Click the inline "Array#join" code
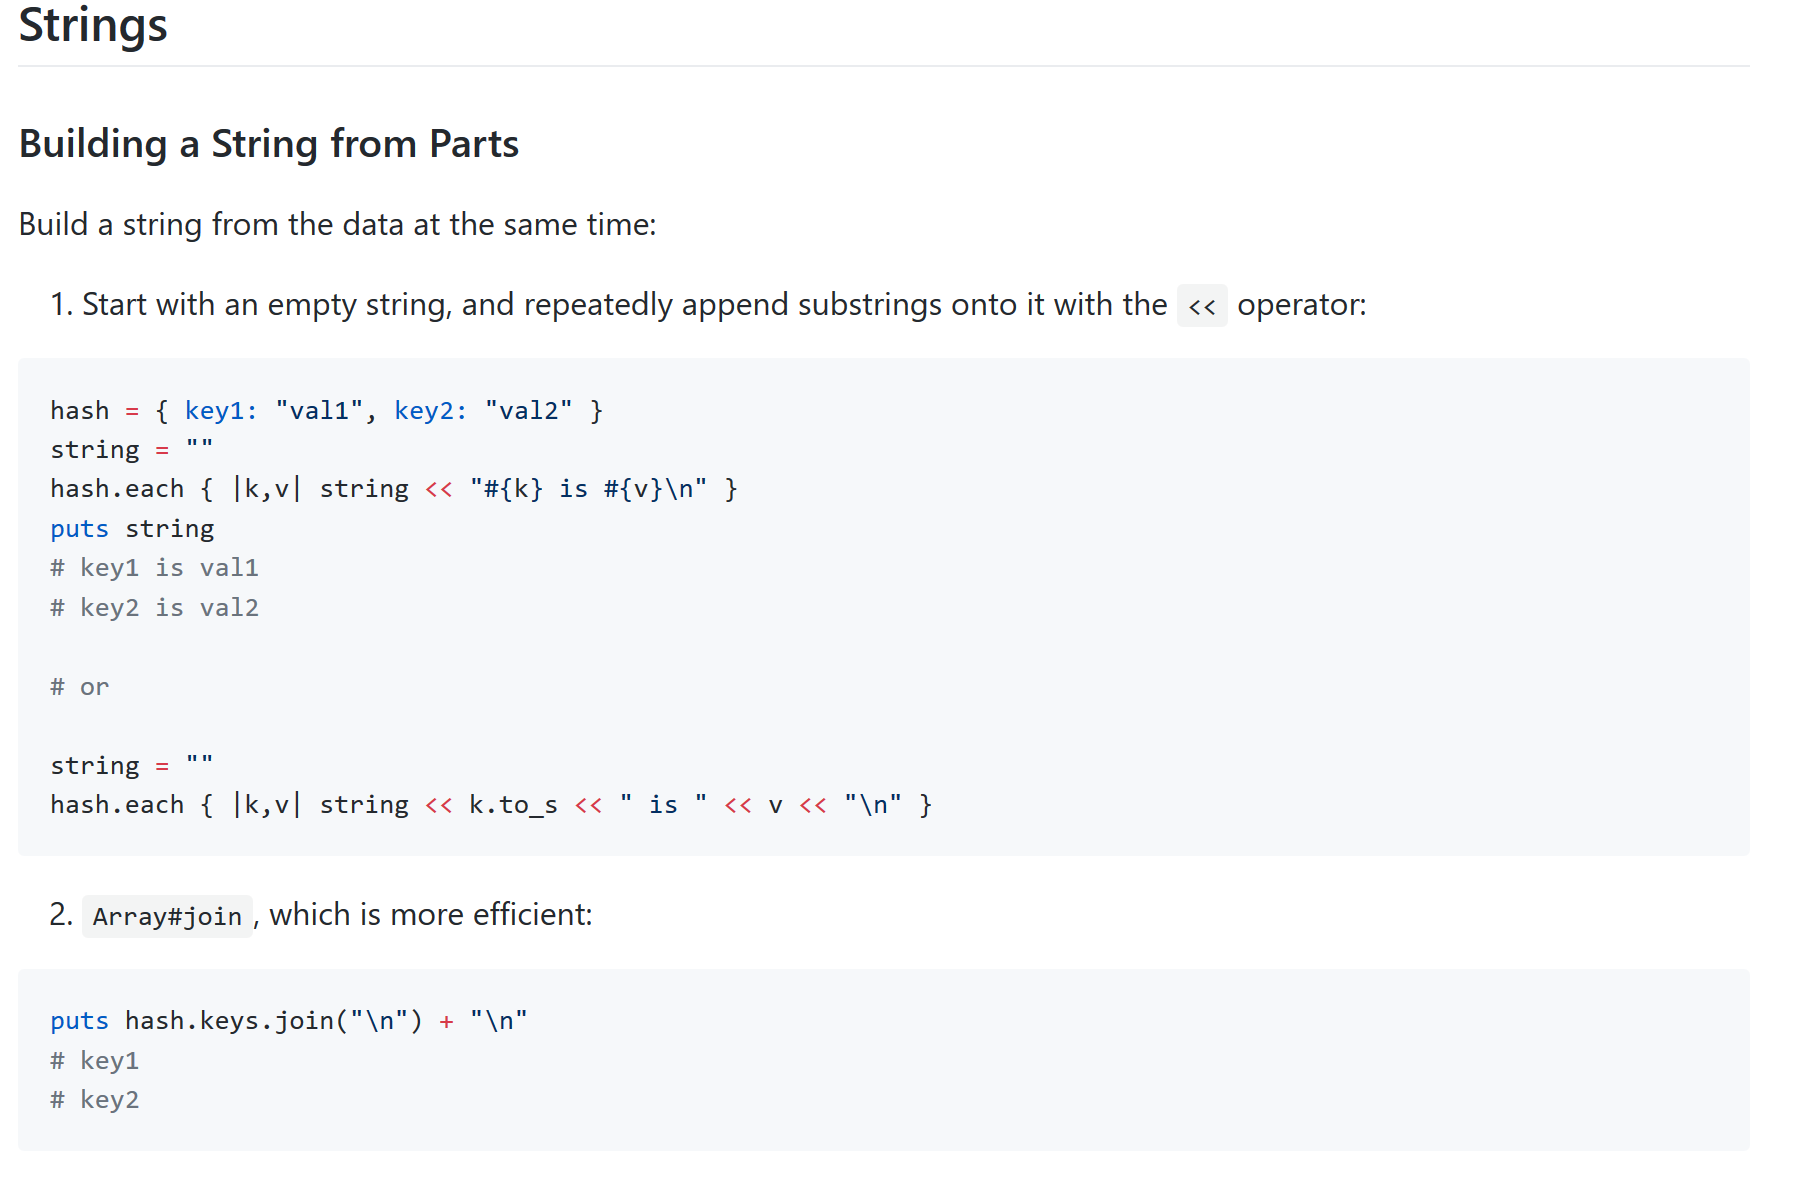The image size is (1804, 1179). 167,916
